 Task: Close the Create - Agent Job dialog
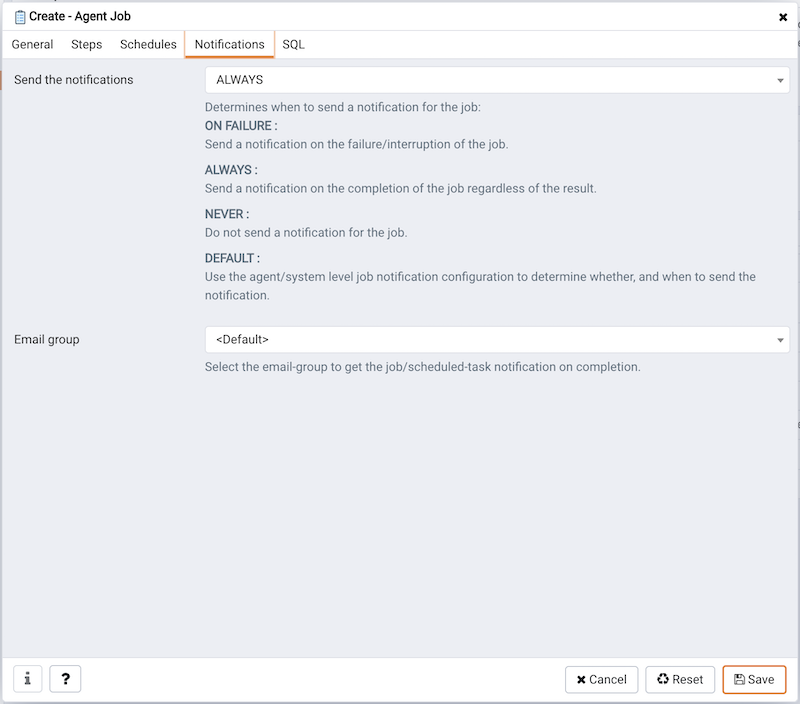783,17
